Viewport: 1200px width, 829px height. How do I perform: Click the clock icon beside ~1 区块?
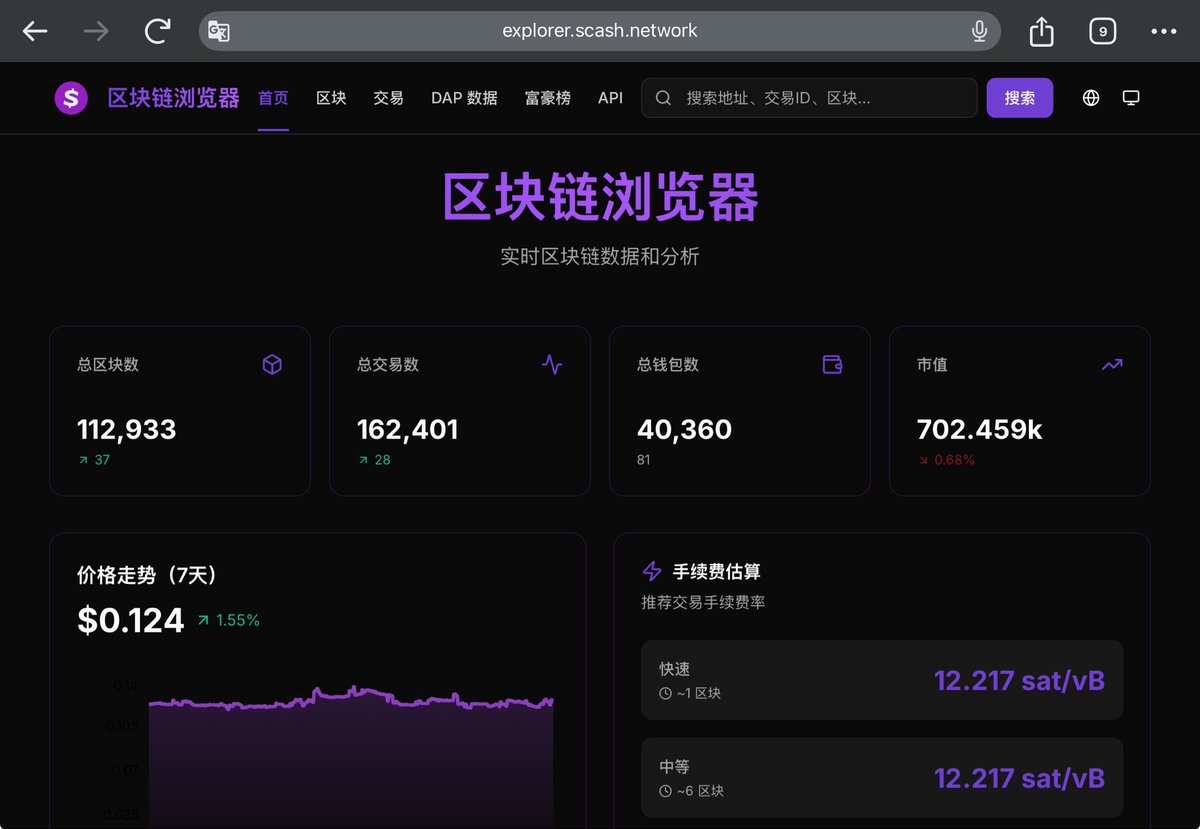click(x=665, y=693)
